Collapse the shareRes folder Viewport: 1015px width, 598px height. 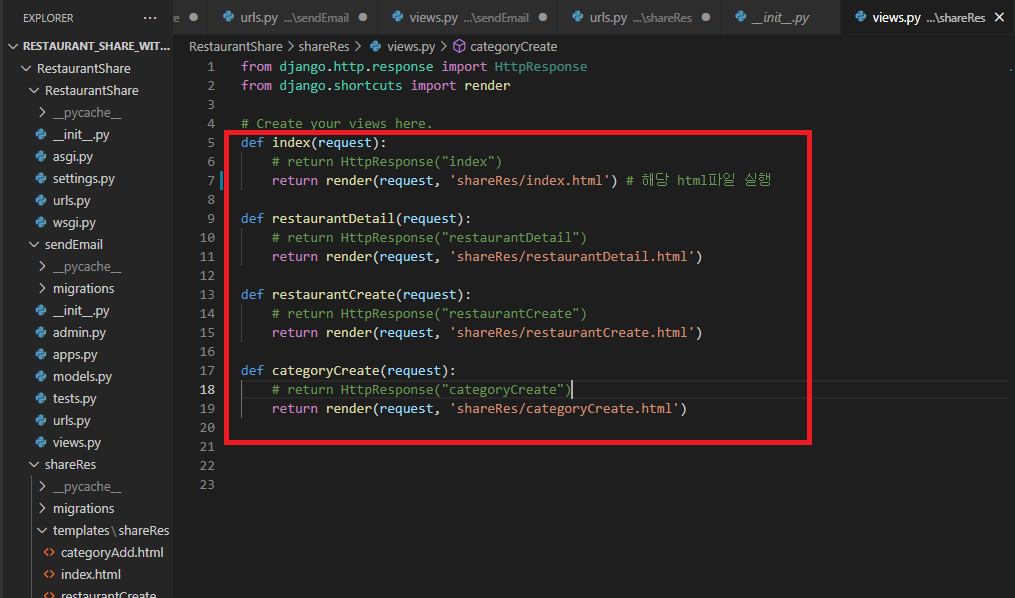tap(34, 465)
